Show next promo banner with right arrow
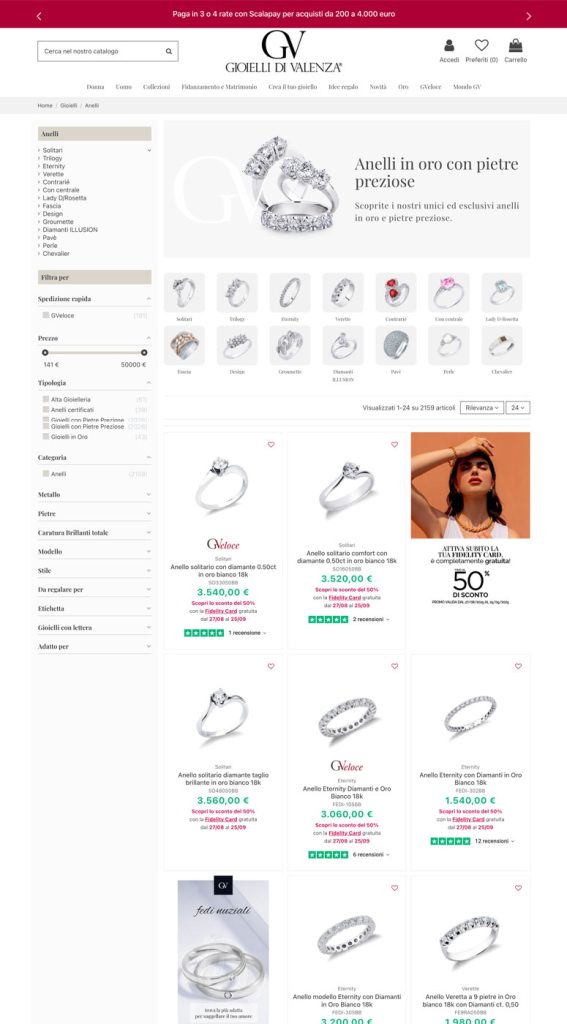Screen dimensions: 567x1024 point(528,16)
